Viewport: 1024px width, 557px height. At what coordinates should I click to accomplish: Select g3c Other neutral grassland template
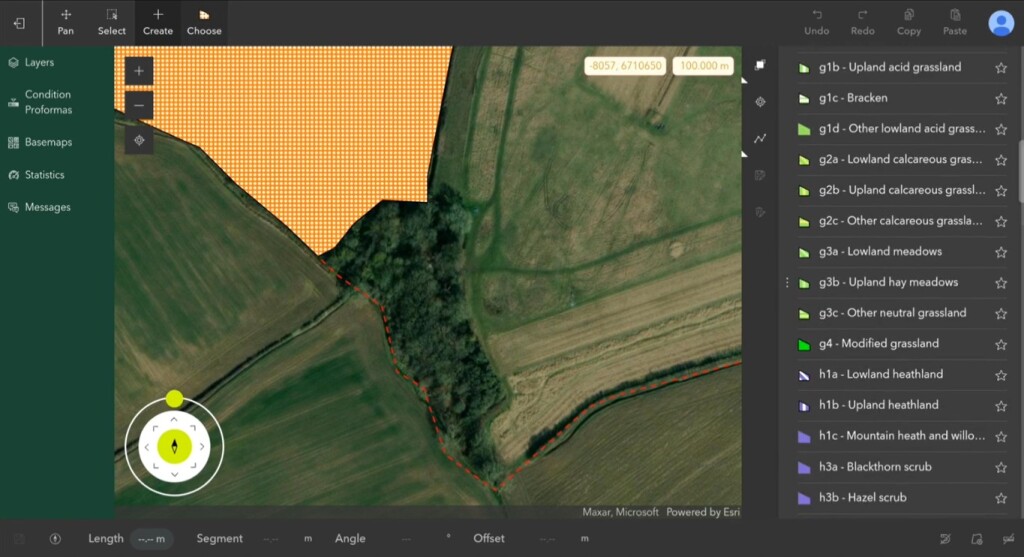point(892,313)
